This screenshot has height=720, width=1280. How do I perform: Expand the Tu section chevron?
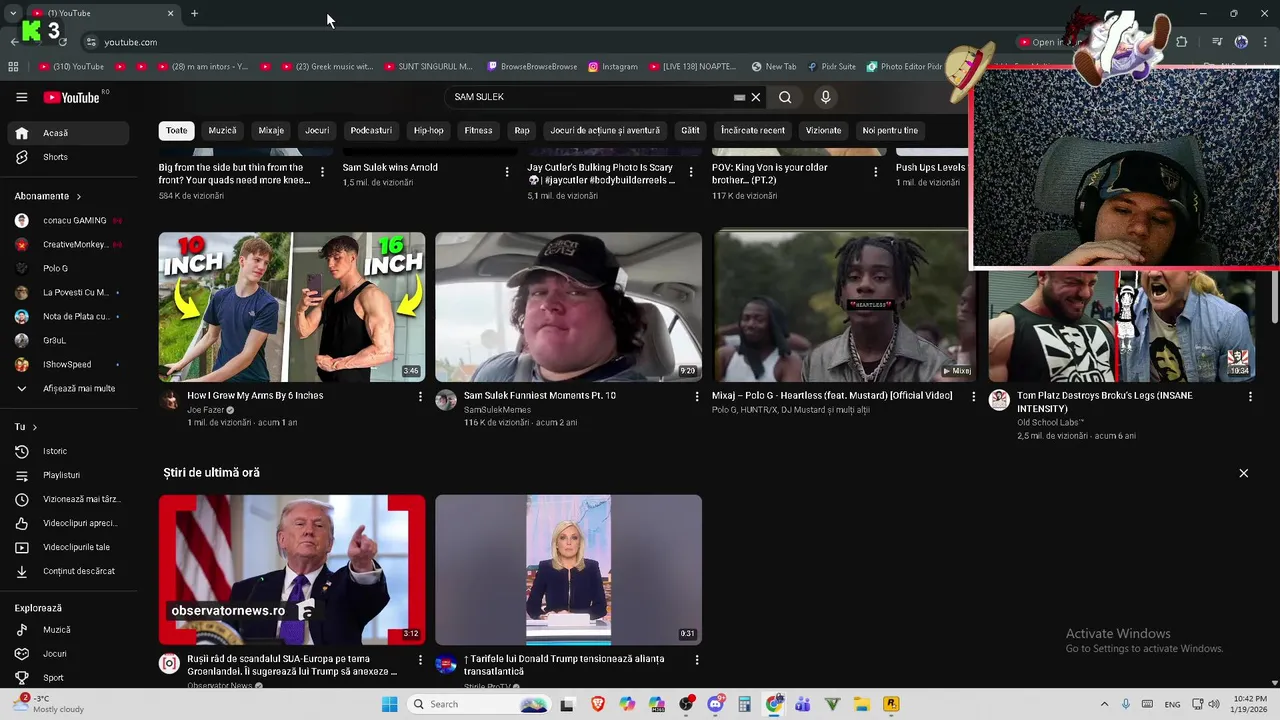(x=34, y=427)
